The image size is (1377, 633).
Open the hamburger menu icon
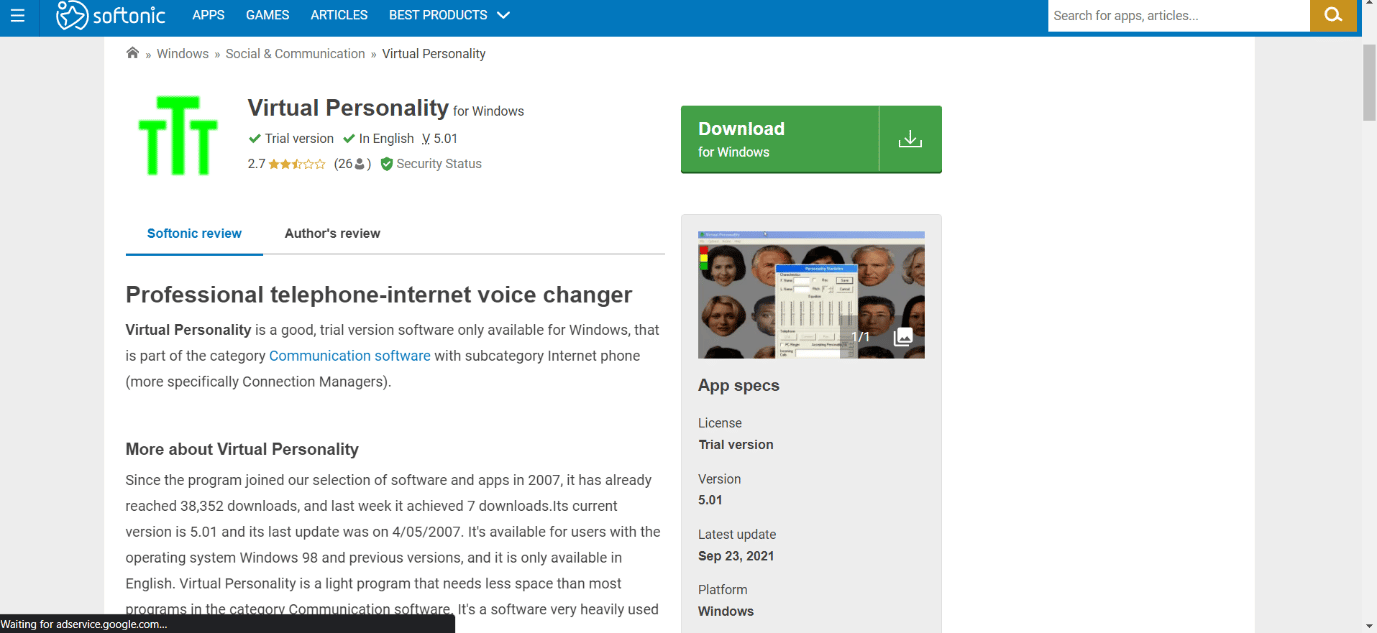click(17, 15)
